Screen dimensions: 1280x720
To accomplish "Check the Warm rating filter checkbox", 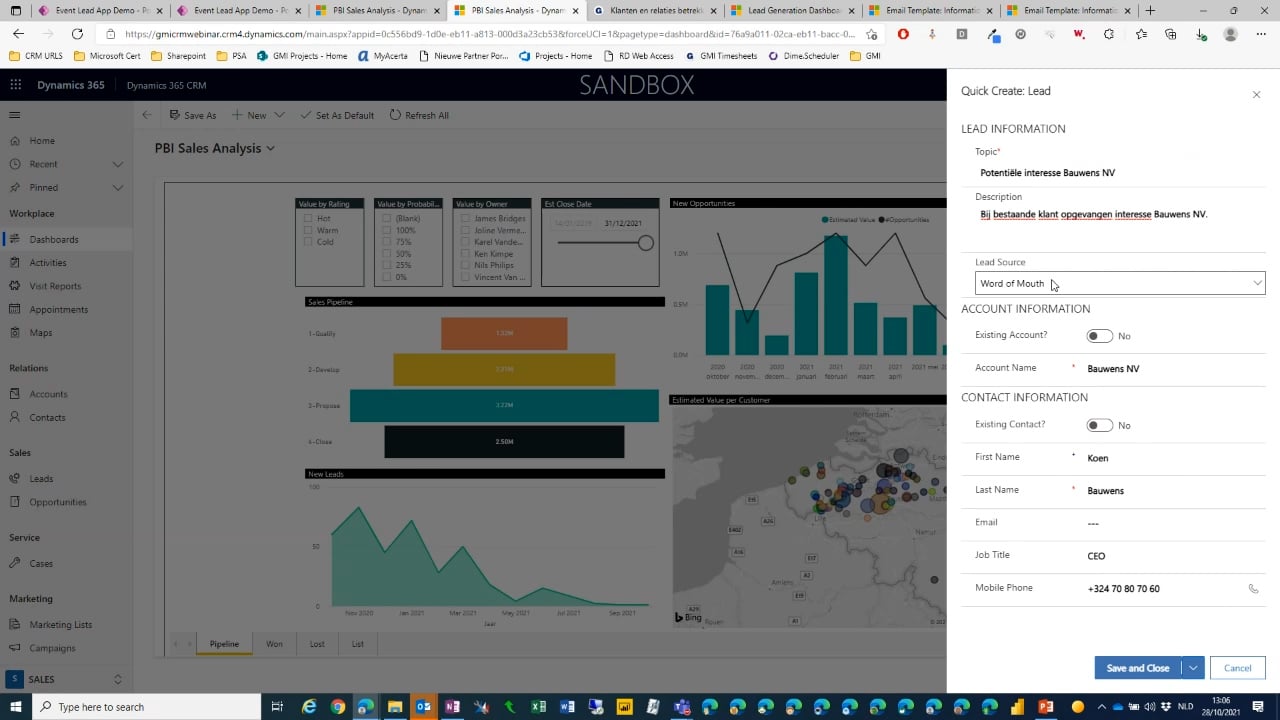I will [308, 230].
